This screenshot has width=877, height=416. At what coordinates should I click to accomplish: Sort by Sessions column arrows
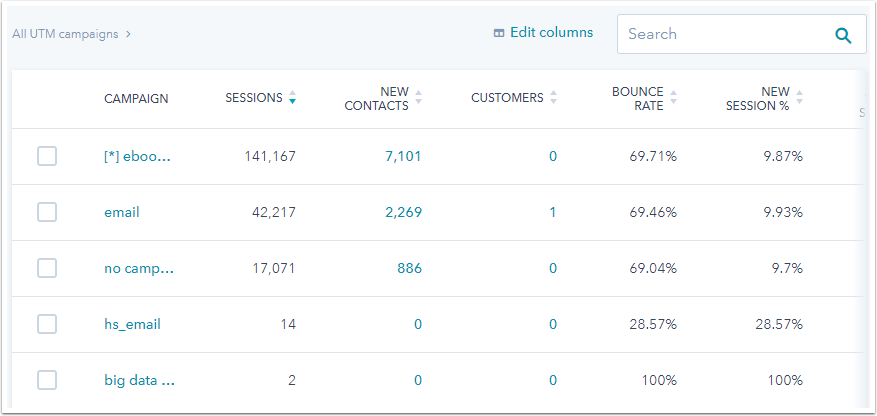click(292, 98)
